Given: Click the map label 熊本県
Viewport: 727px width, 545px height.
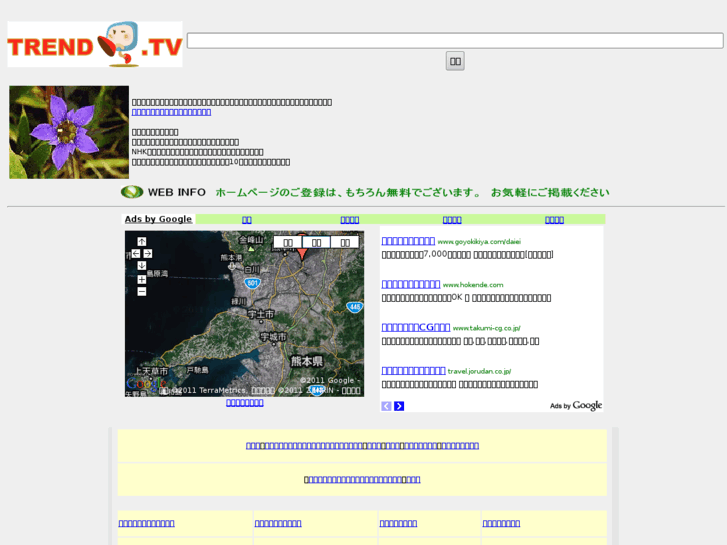Looking at the screenshot, I should tap(306, 361).
